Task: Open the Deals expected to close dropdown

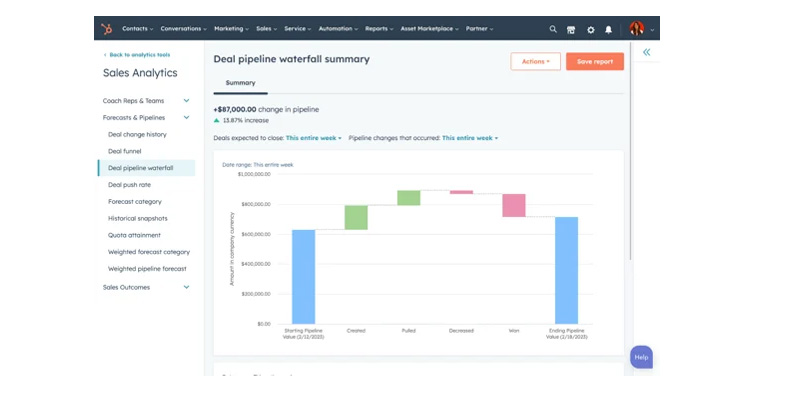Action: coord(313,138)
